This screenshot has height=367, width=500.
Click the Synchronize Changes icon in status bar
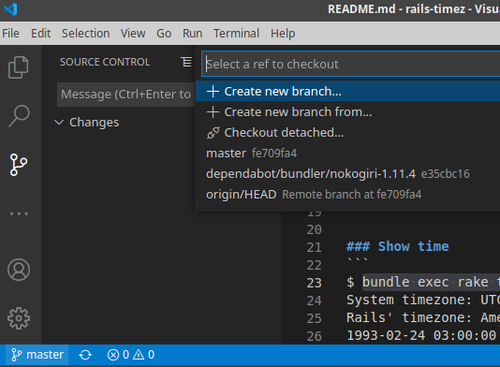point(85,355)
